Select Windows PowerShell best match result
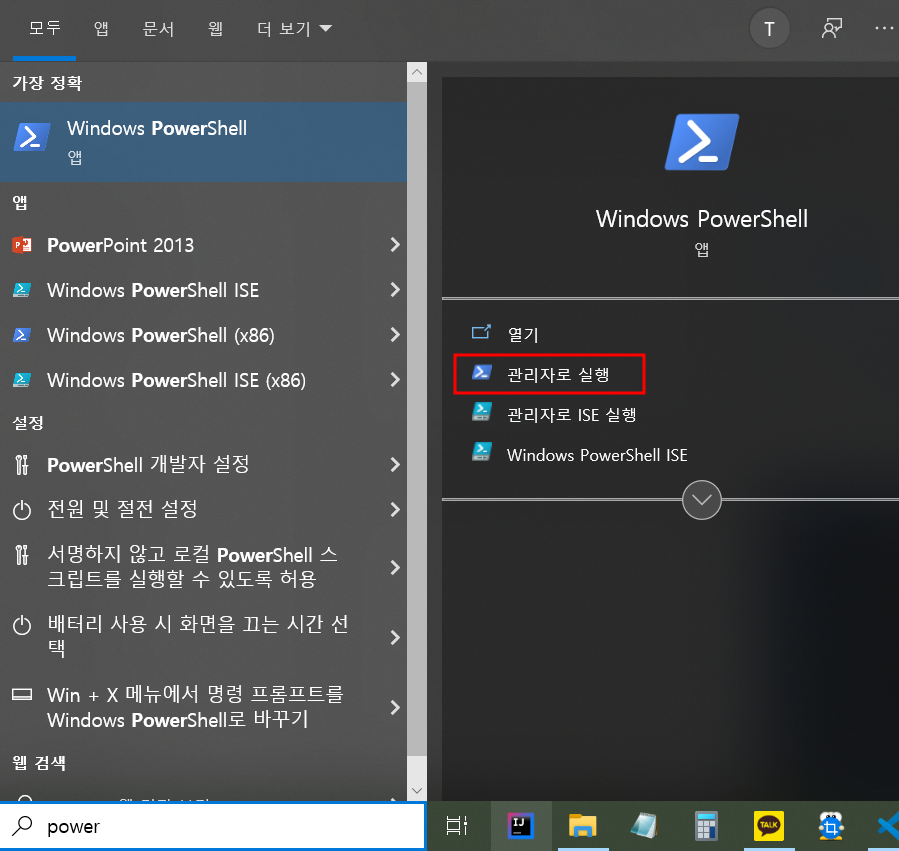 tap(204, 142)
